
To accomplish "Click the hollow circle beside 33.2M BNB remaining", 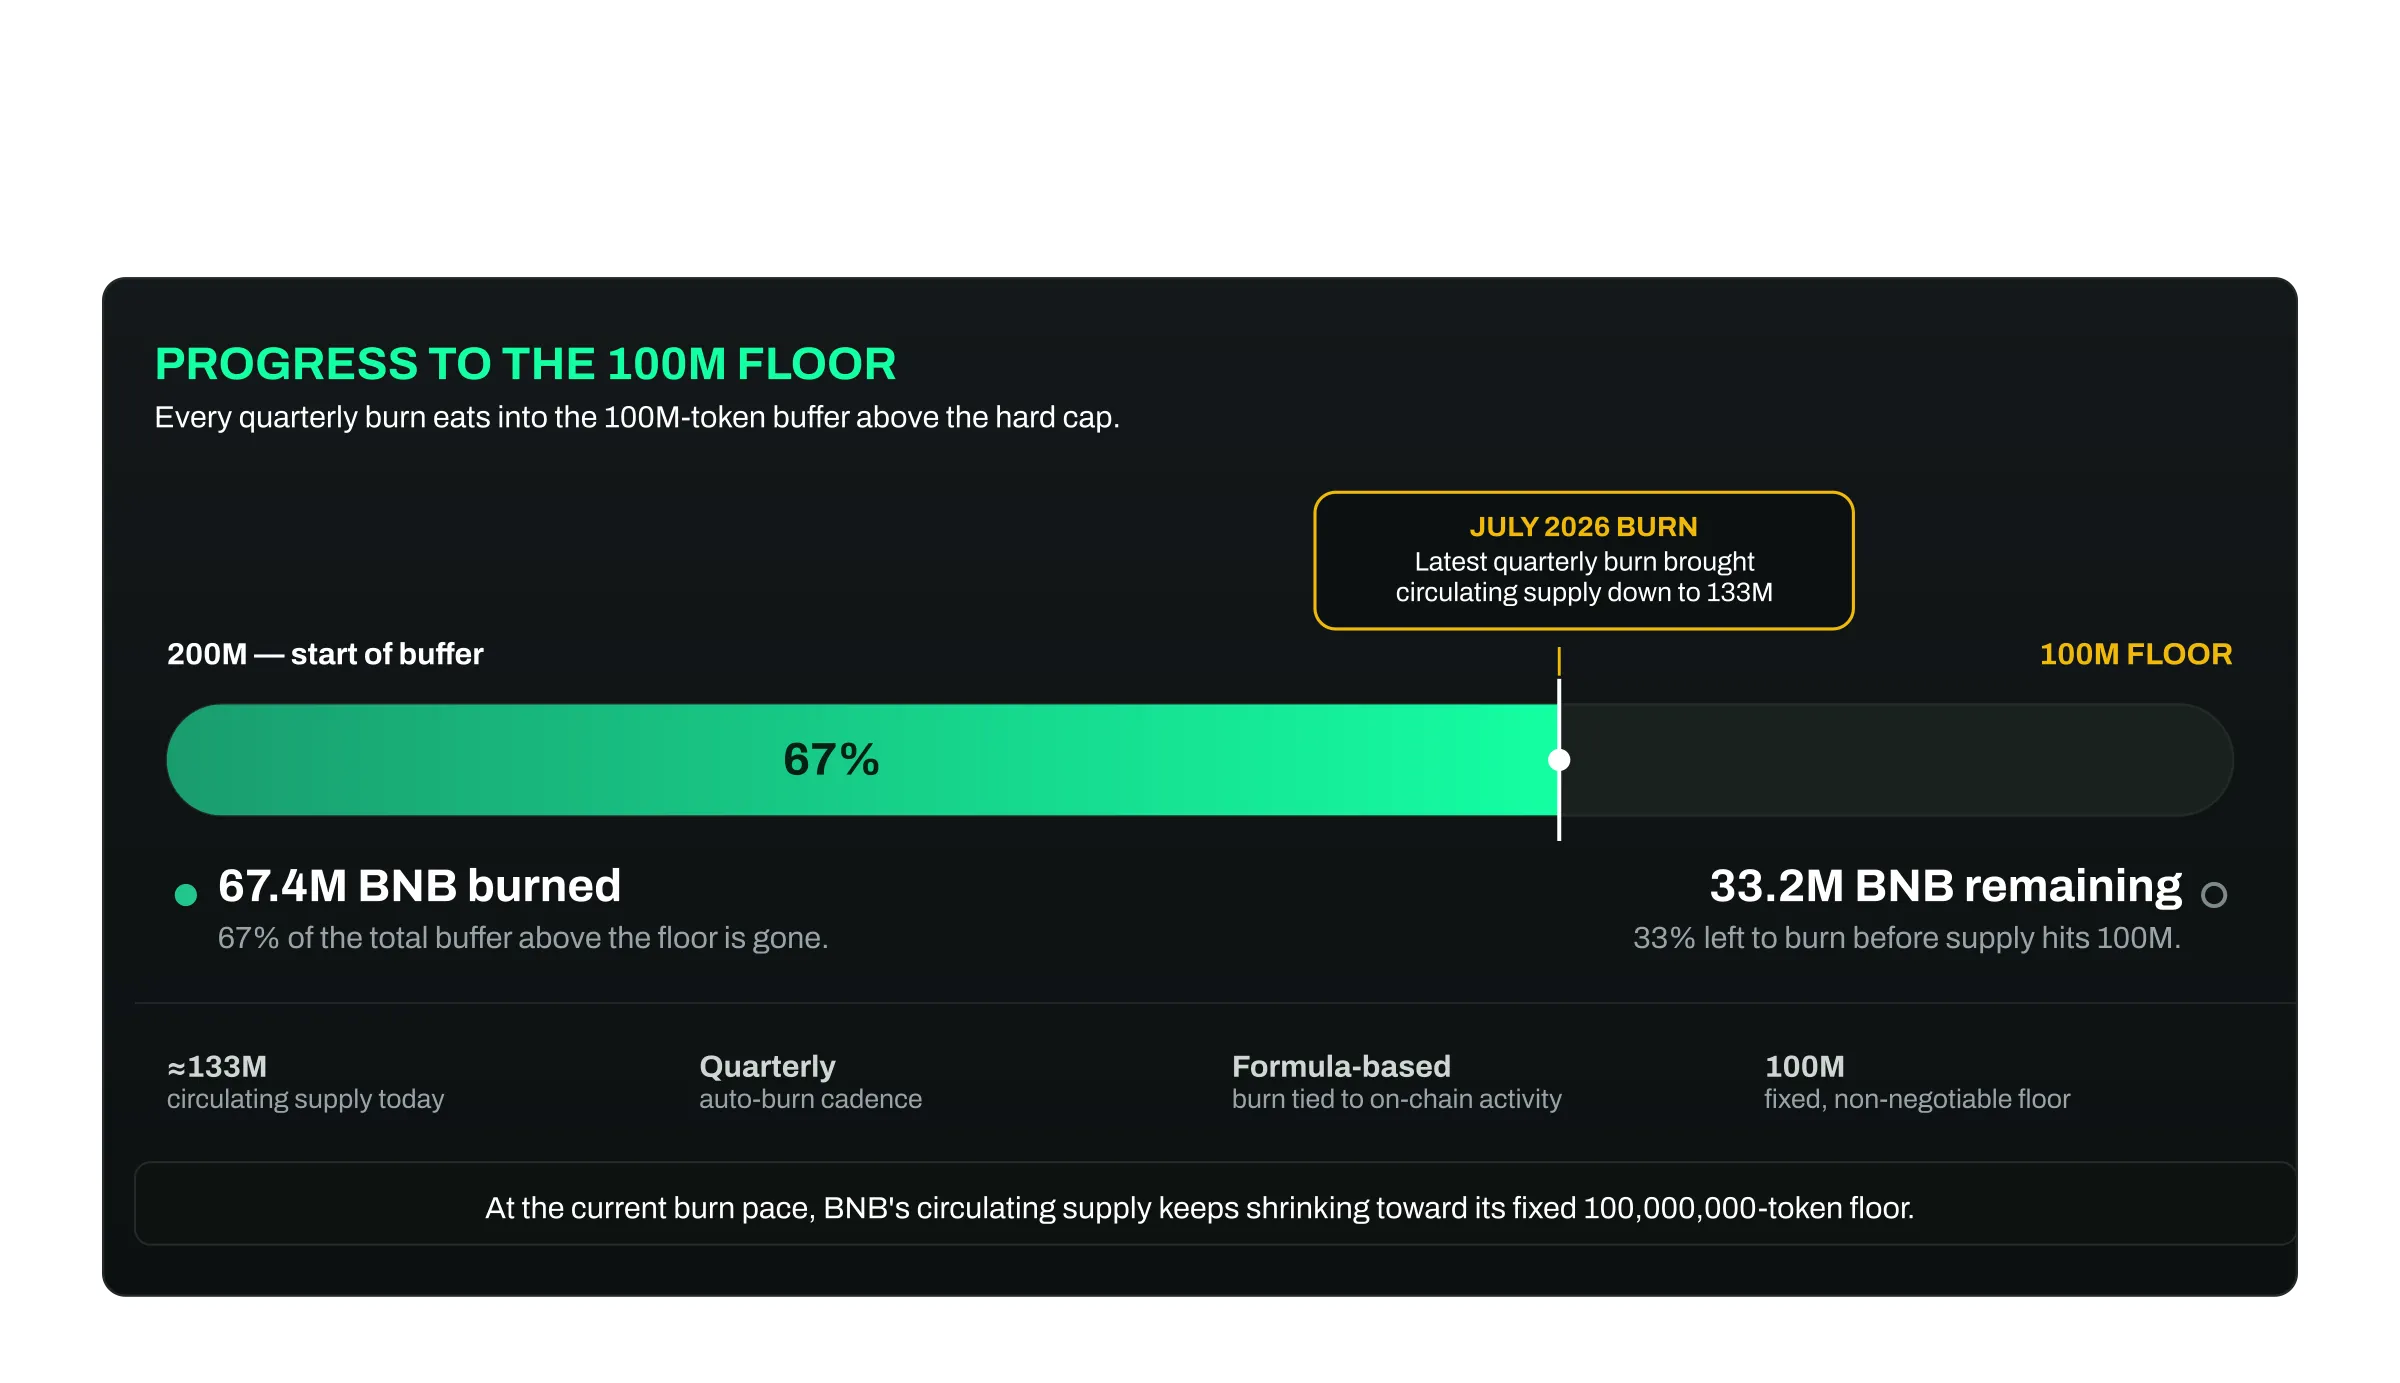I will pyautogui.click(x=2214, y=894).
